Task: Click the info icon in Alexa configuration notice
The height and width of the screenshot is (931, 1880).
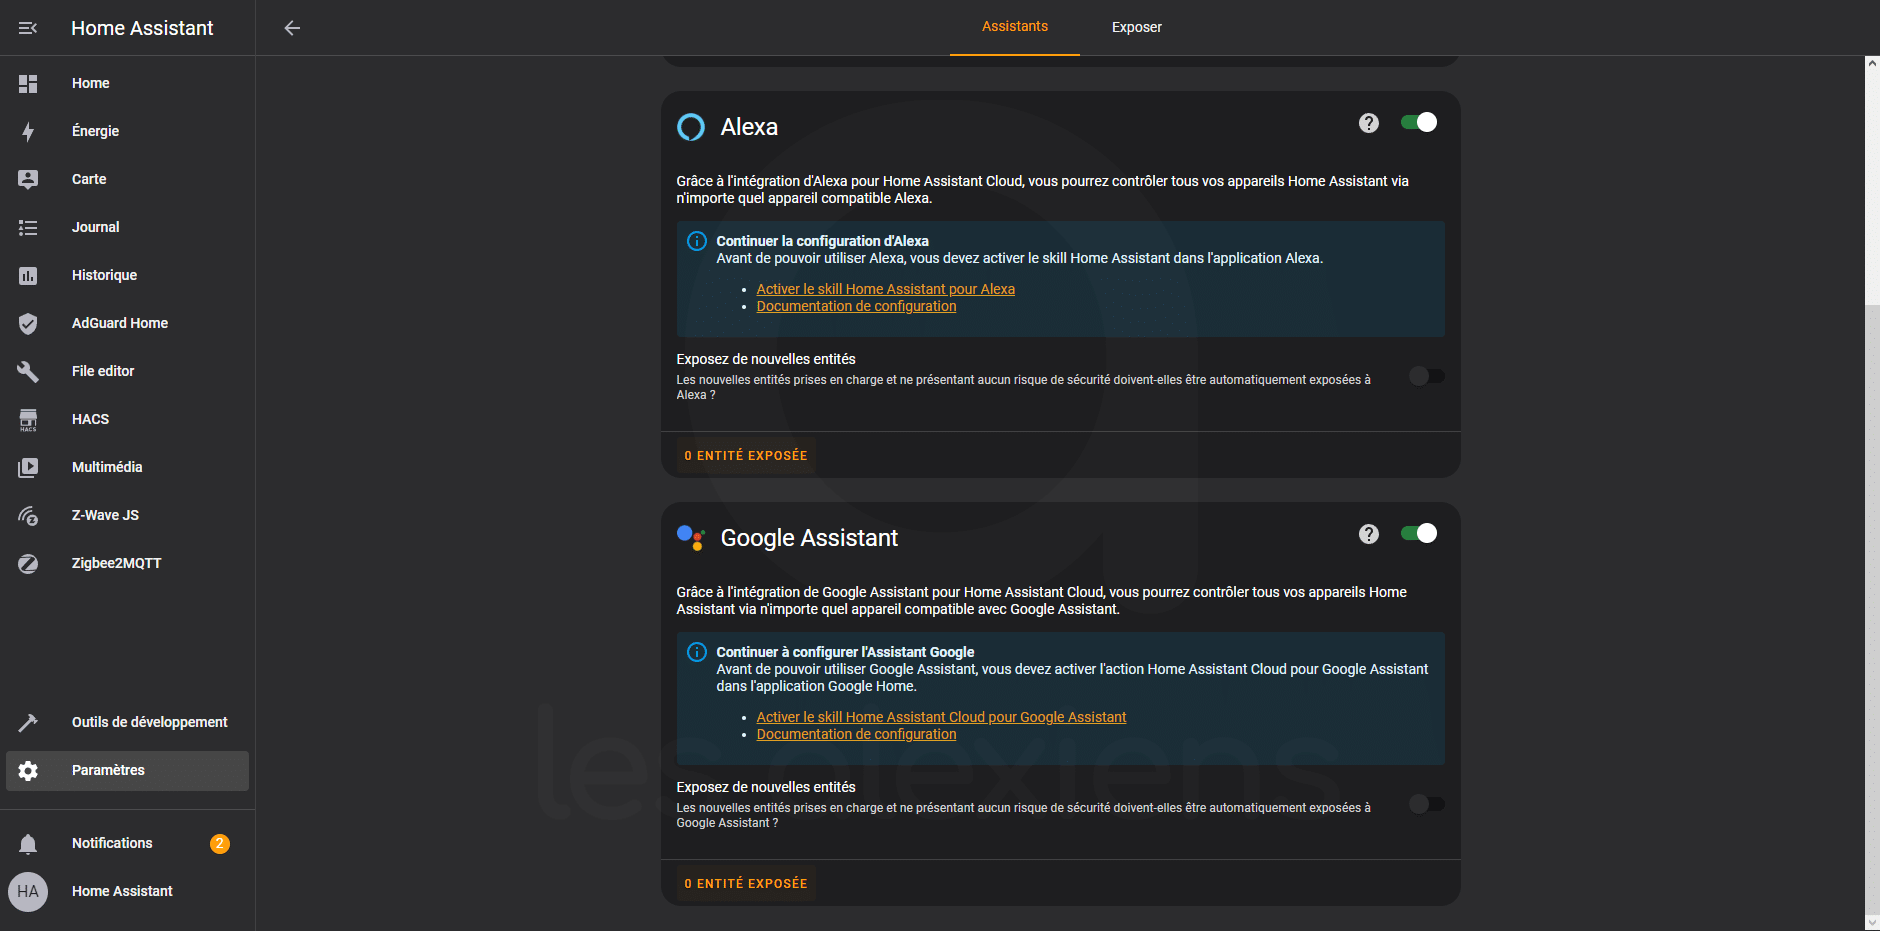Action: tap(697, 241)
